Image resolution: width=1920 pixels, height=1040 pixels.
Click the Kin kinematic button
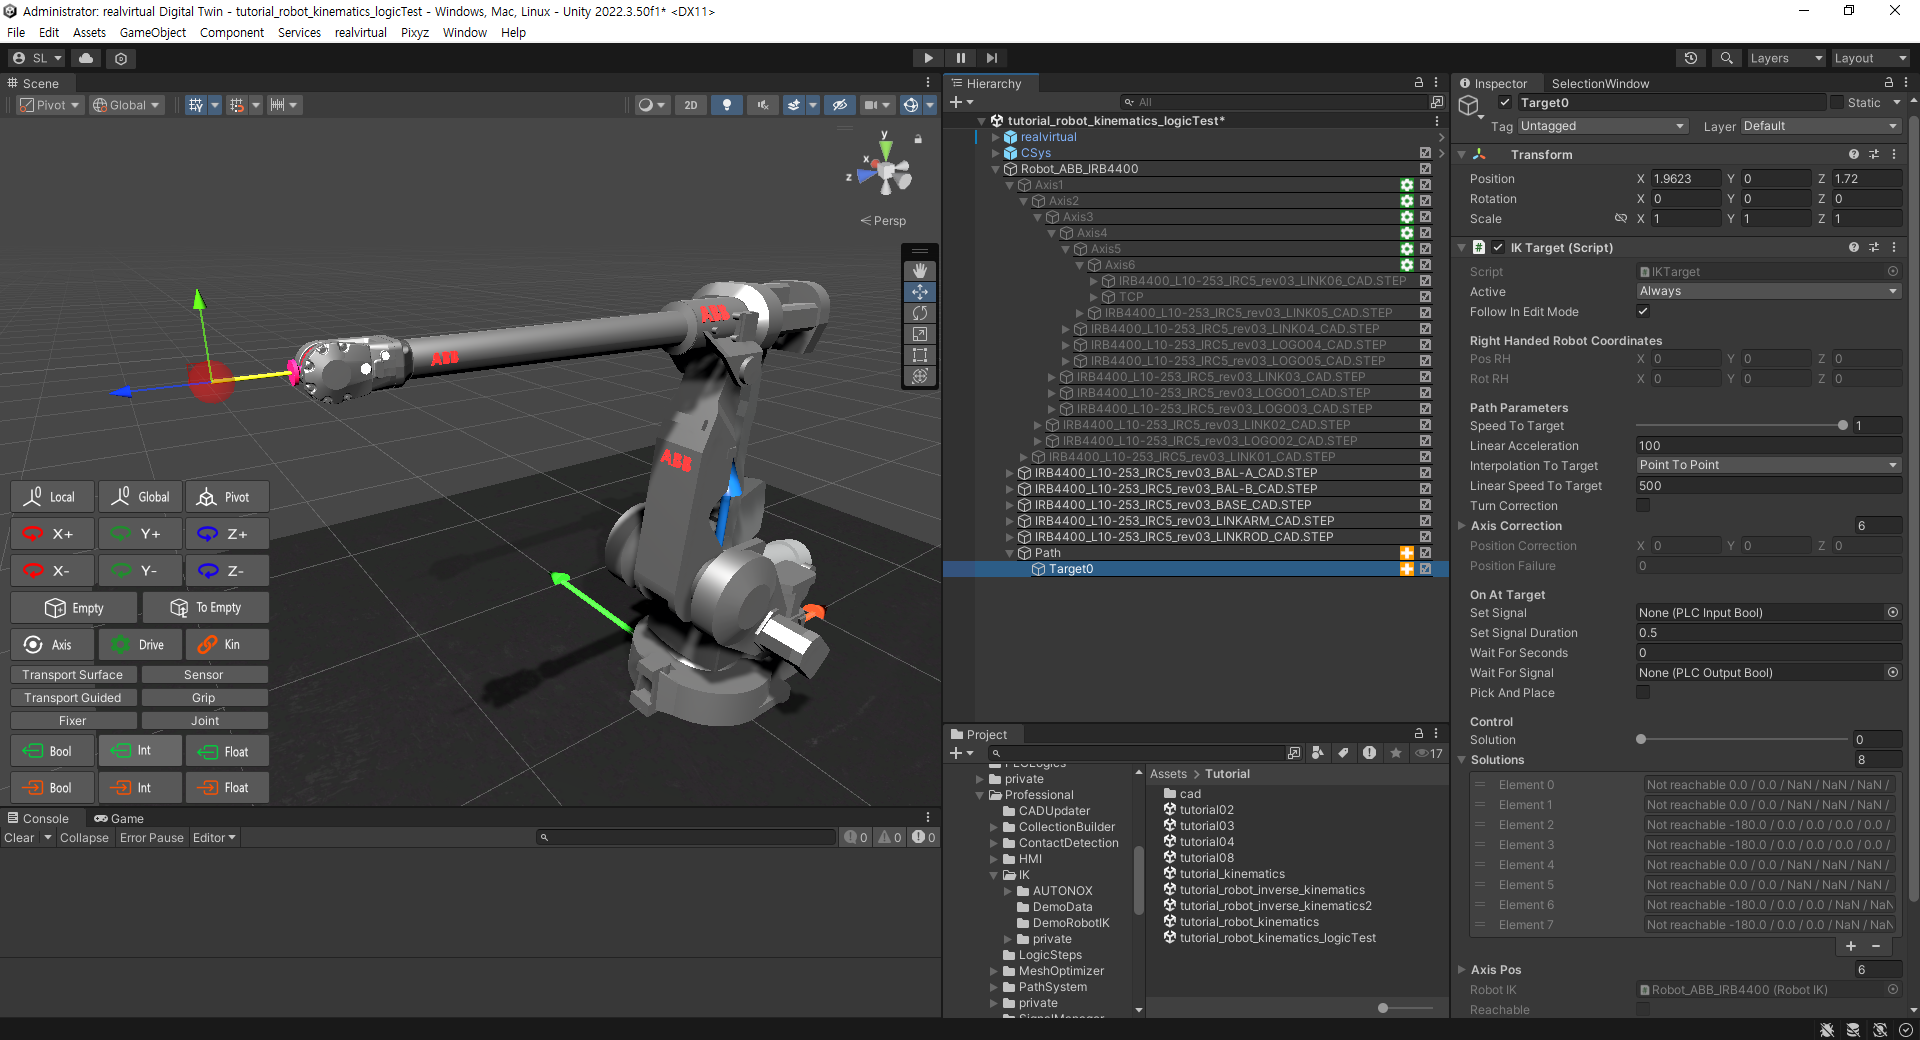(x=227, y=645)
